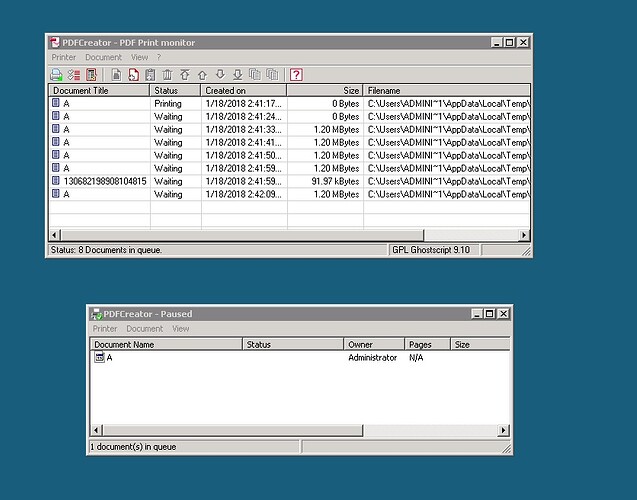Click the move down arrow icon
The image size is (637, 500).
(220, 74)
